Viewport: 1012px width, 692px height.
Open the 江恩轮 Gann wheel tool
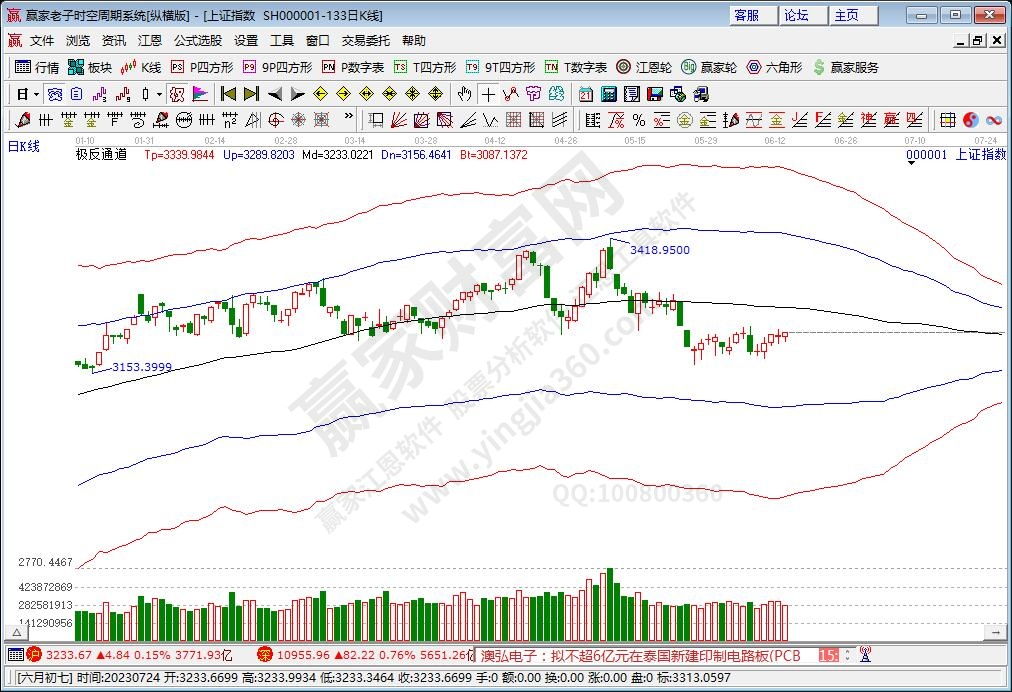tap(642, 67)
